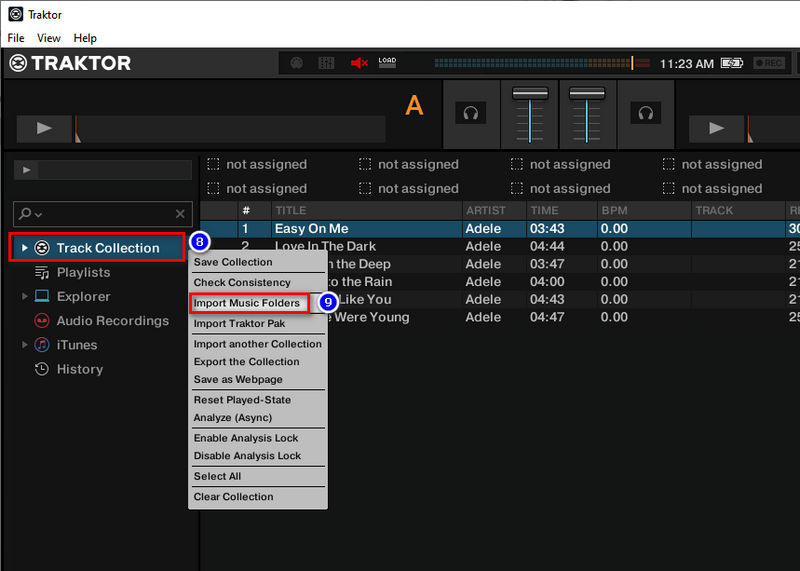
Task: Sort by the # column header
Action: coord(254,210)
